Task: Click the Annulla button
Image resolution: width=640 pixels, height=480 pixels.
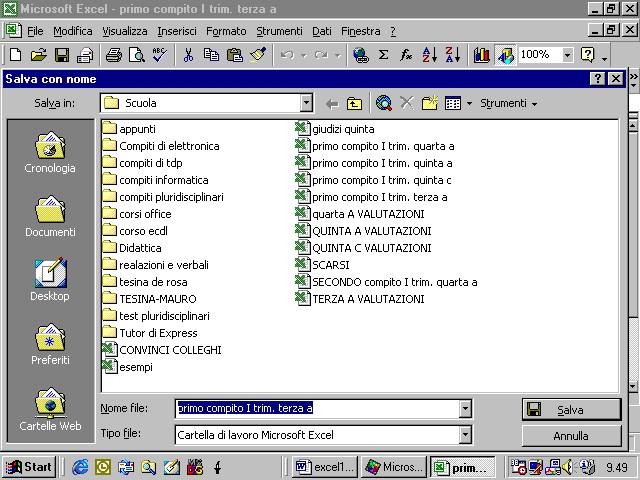Action: [571, 436]
